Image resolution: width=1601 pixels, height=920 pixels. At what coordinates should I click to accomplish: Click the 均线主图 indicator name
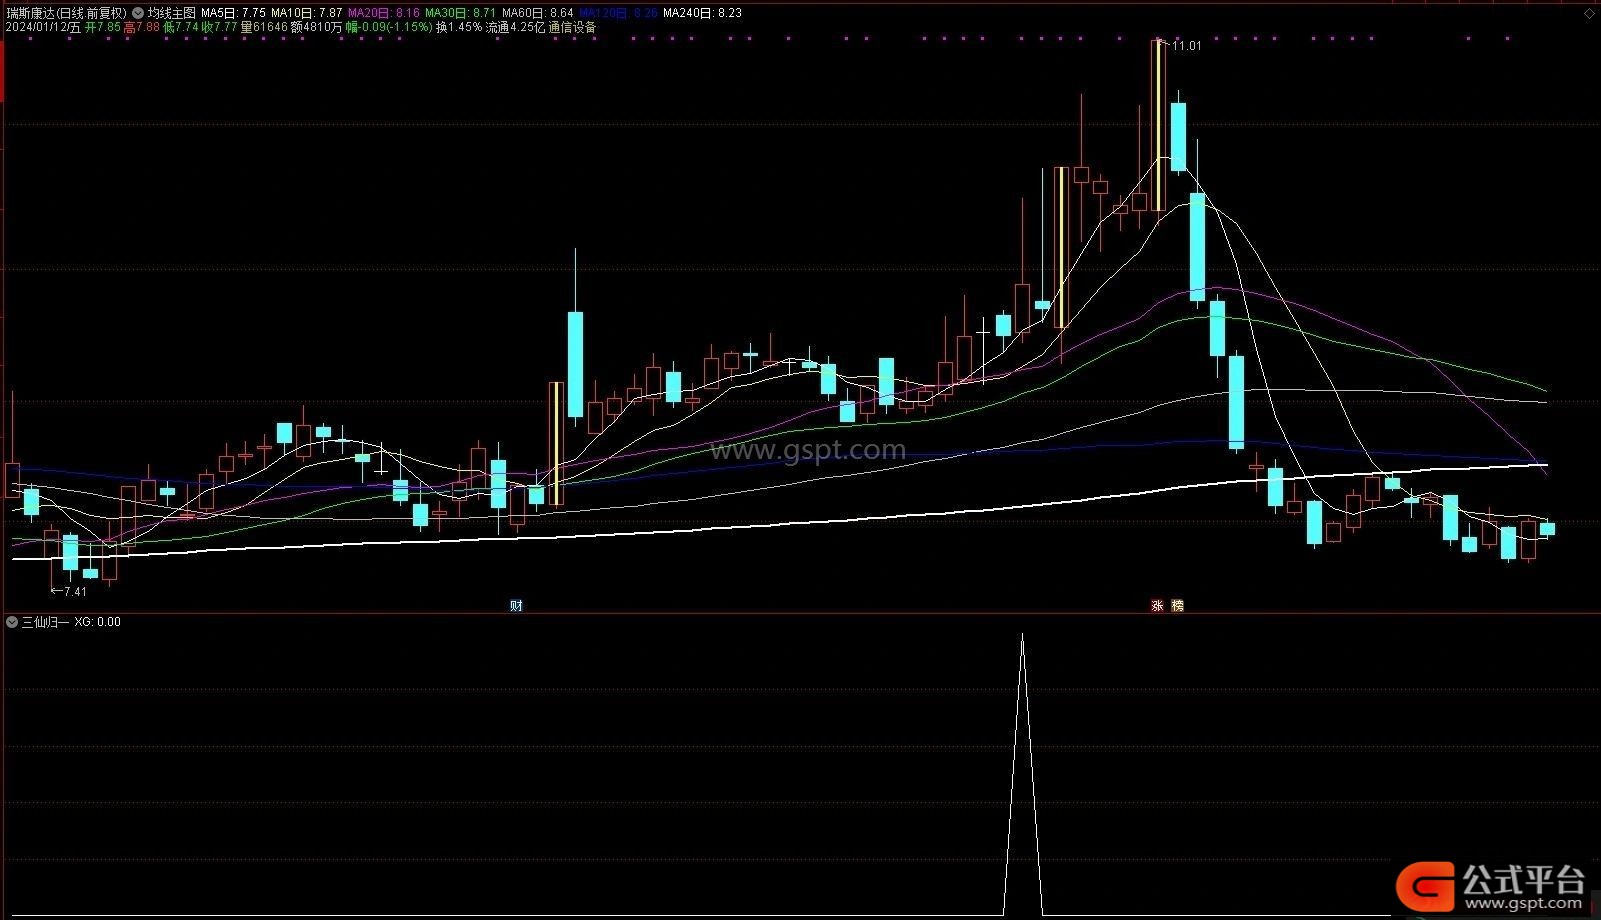pos(172,13)
